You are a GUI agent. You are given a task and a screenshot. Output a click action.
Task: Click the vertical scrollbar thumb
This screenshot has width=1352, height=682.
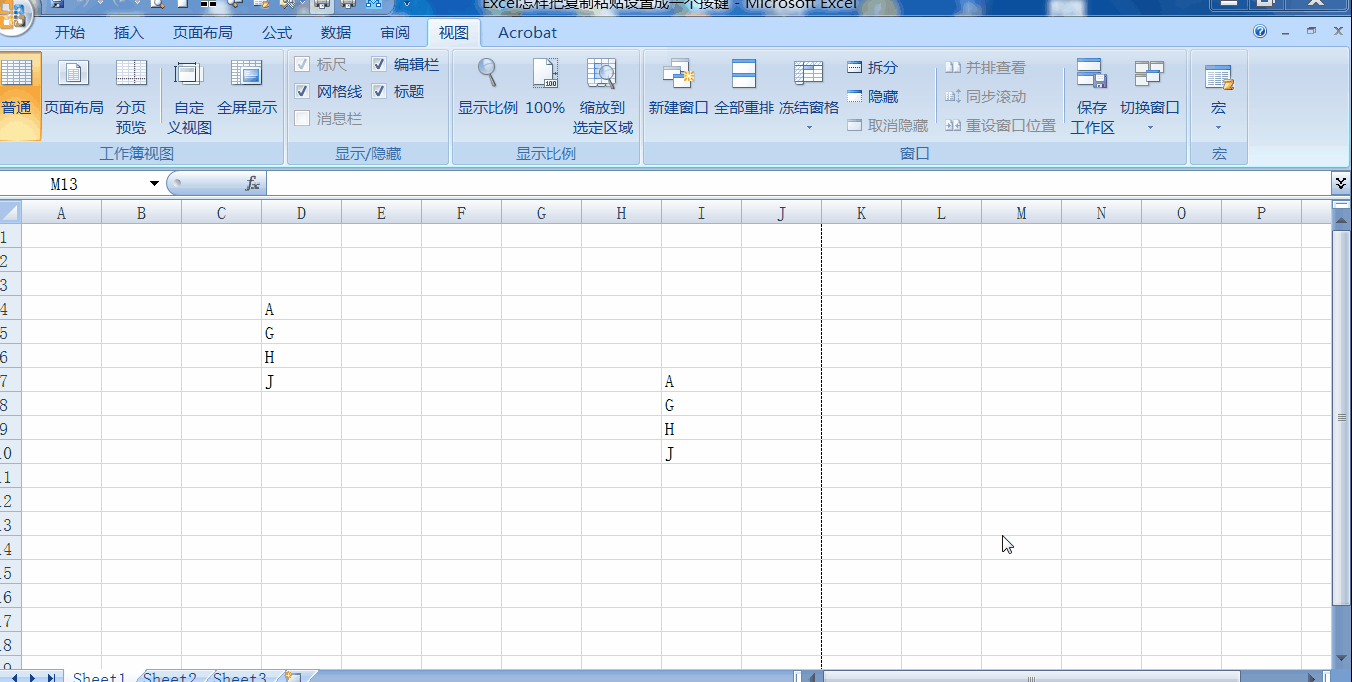(x=1342, y=417)
